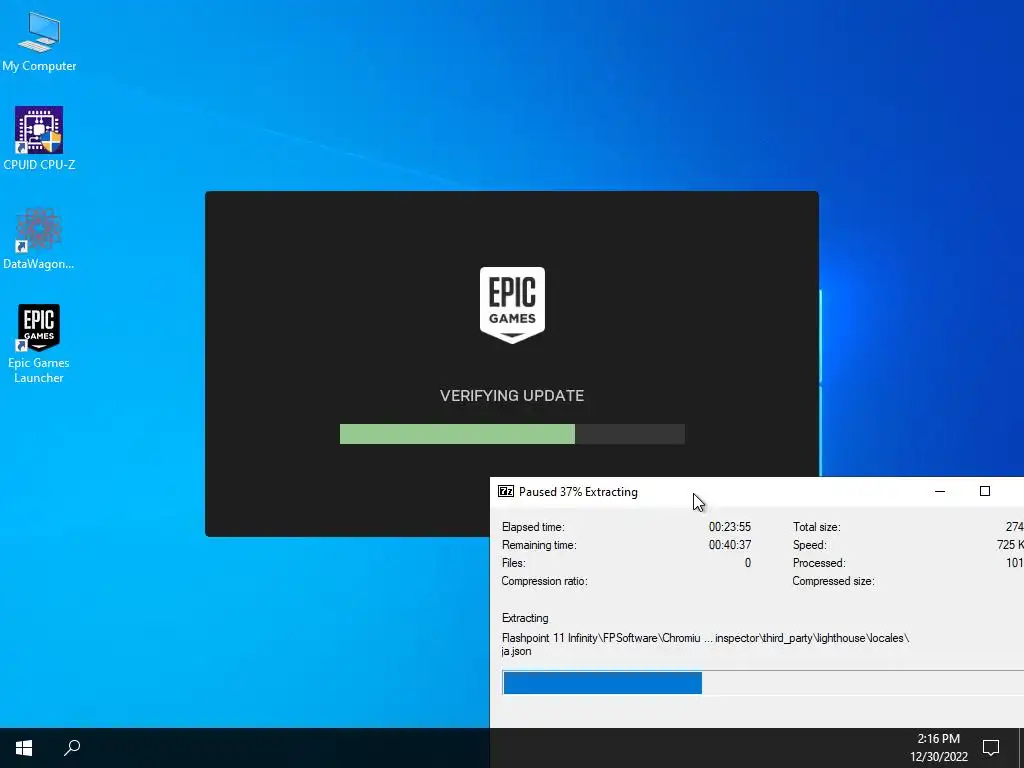
Task: Click the 'VERIFYING UPDATE' status text
Action: pyautogui.click(x=512, y=396)
